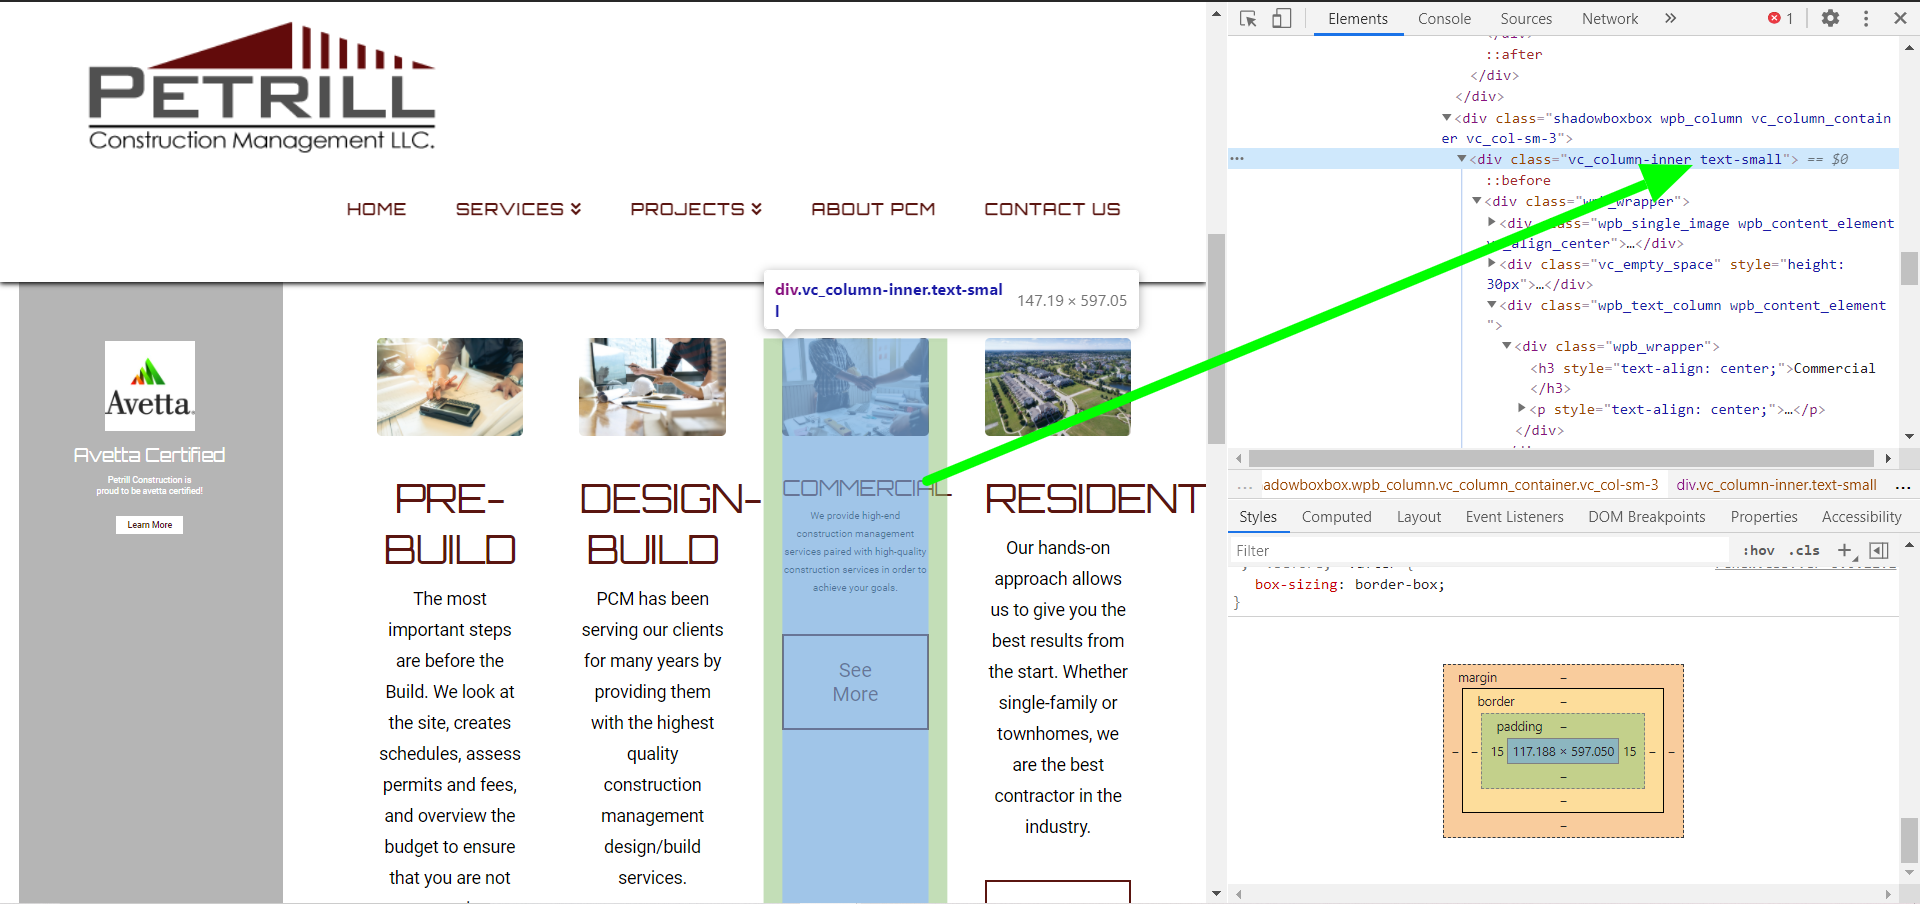Click the webpage scrollbar down arrow
This screenshot has height=904, width=1920.
click(x=1216, y=894)
